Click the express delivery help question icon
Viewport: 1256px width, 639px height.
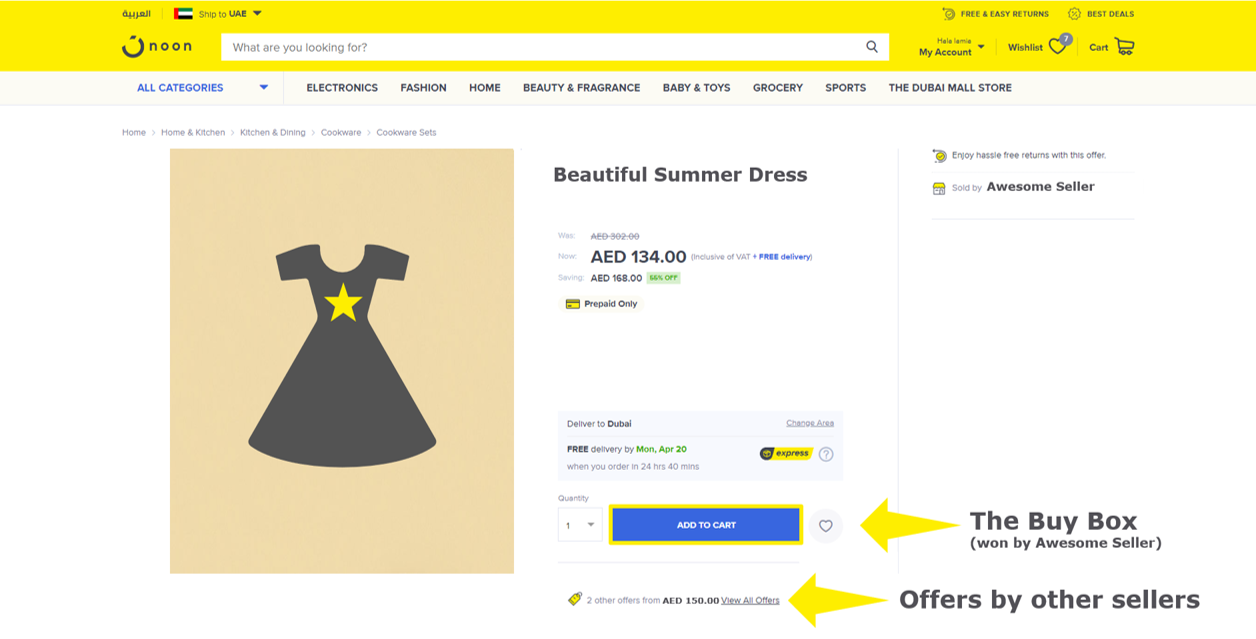coord(826,454)
